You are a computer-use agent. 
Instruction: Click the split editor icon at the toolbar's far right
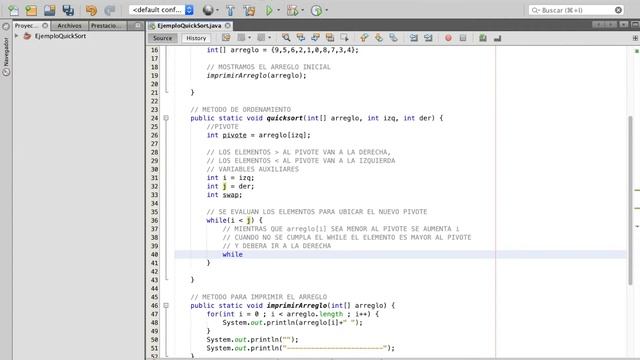[x=635, y=38]
